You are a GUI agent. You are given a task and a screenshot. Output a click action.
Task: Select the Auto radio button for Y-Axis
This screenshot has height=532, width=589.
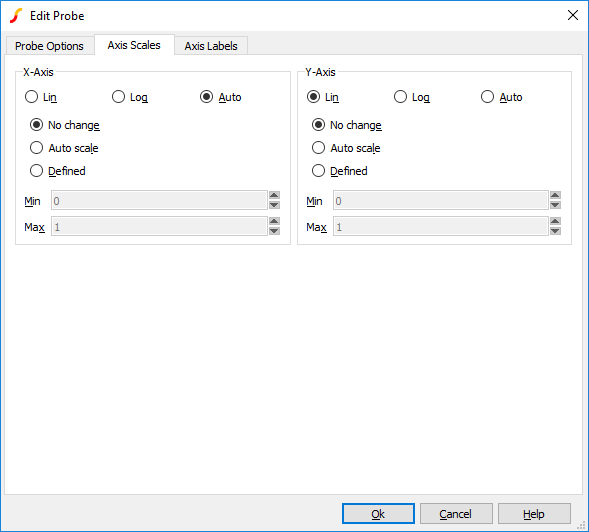(x=501, y=97)
